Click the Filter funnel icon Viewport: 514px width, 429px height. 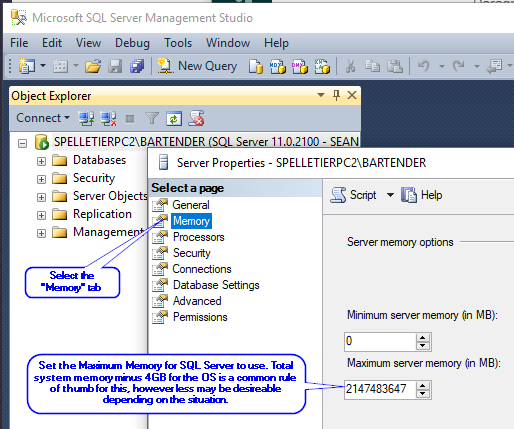tap(152, 118)
